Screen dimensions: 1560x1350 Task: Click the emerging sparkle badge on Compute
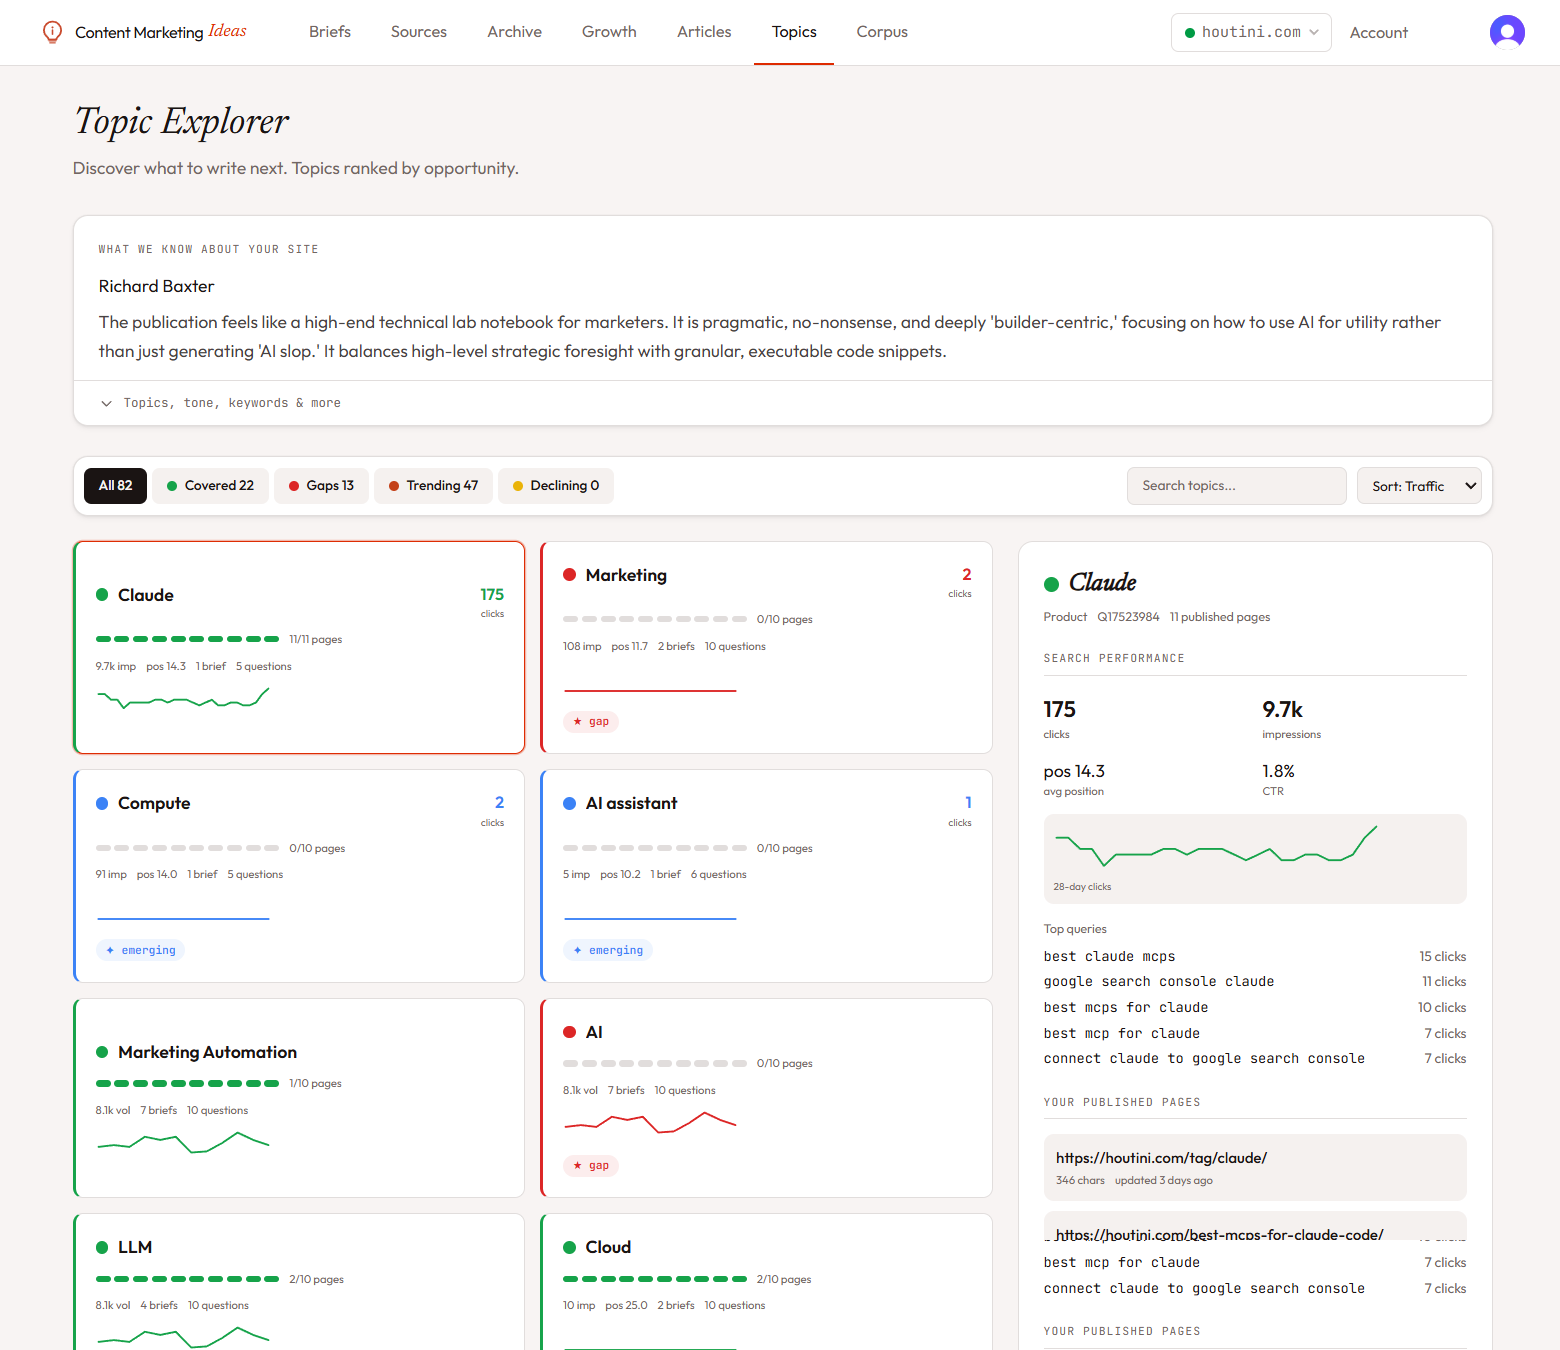coord(140,949)
